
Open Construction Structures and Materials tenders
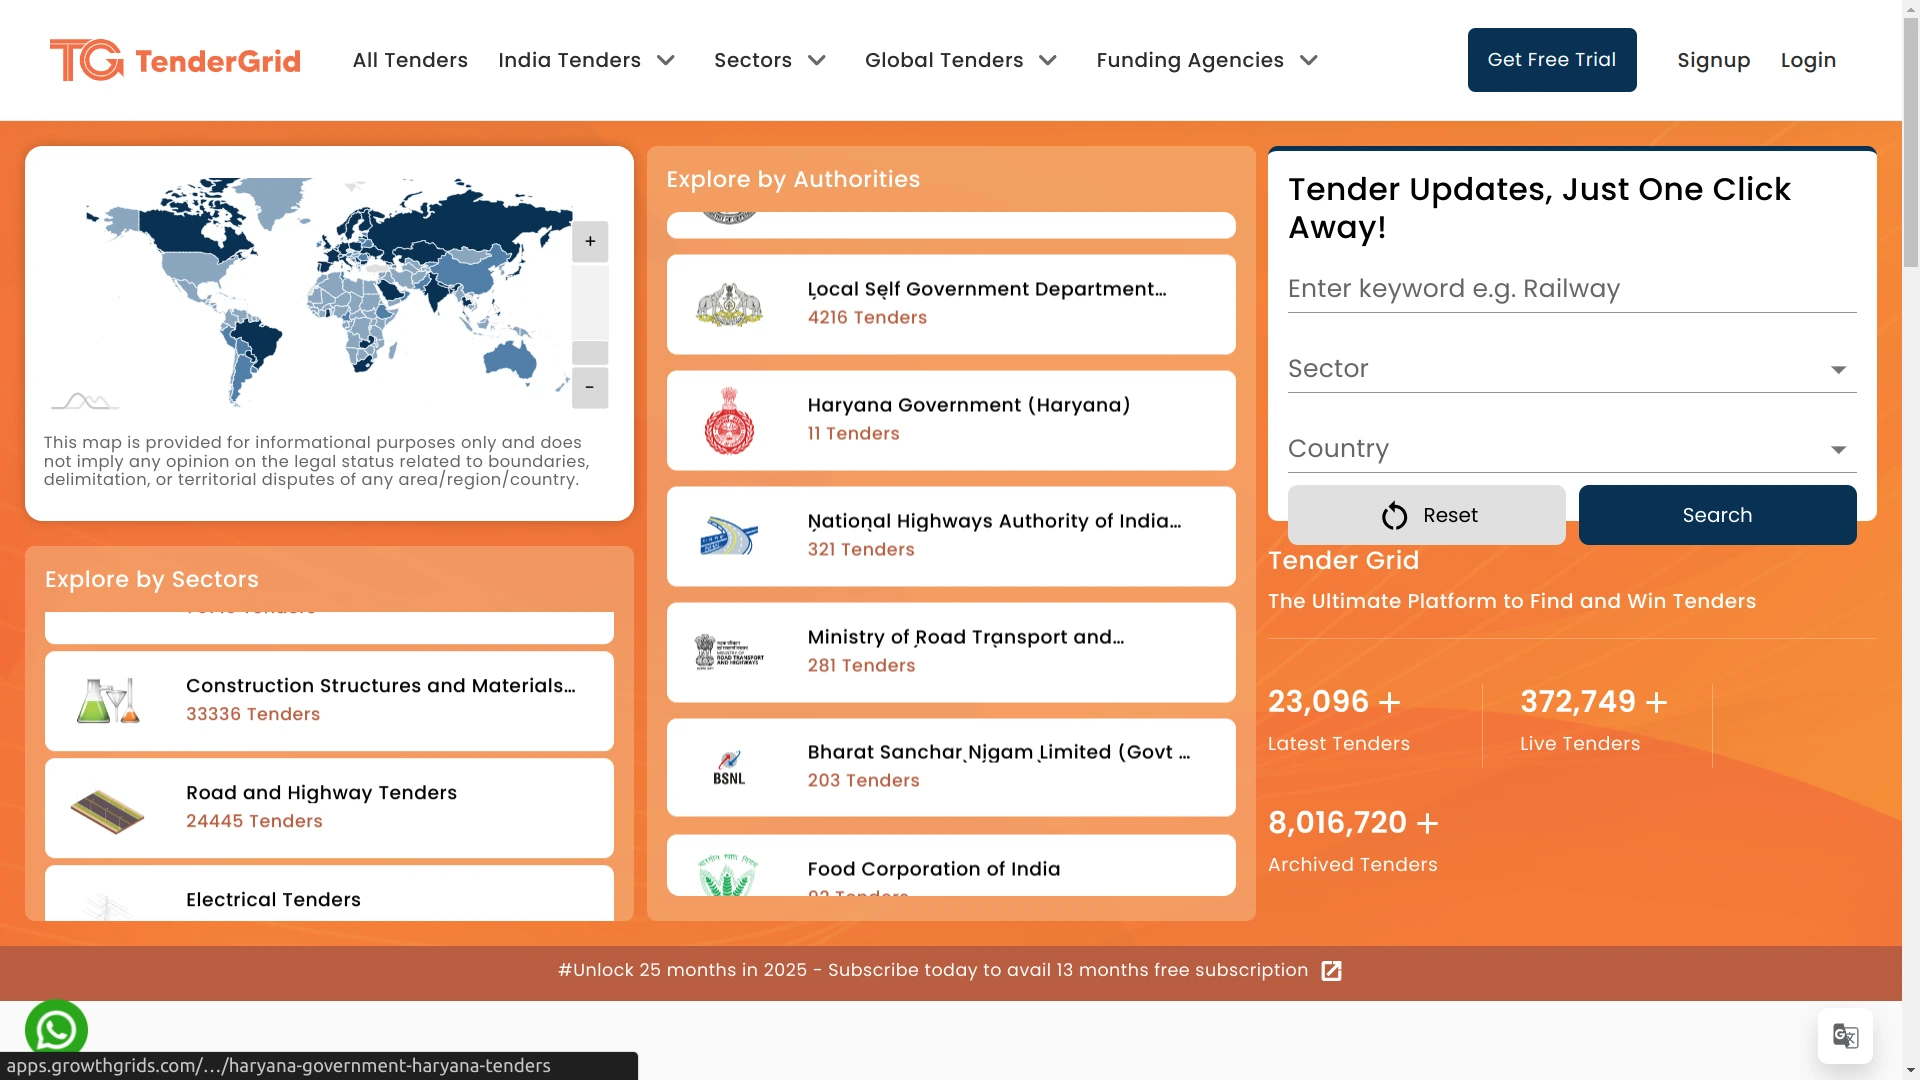pos(329,701)
